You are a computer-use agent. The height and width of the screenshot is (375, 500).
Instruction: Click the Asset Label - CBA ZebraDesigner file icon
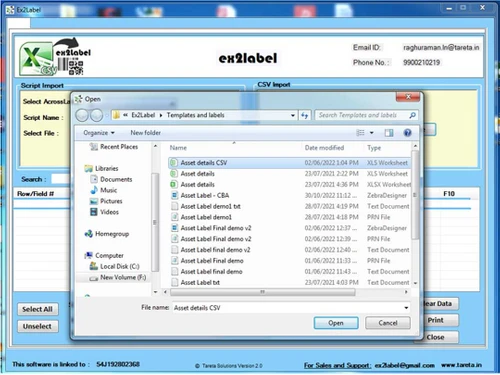point(174,195)
